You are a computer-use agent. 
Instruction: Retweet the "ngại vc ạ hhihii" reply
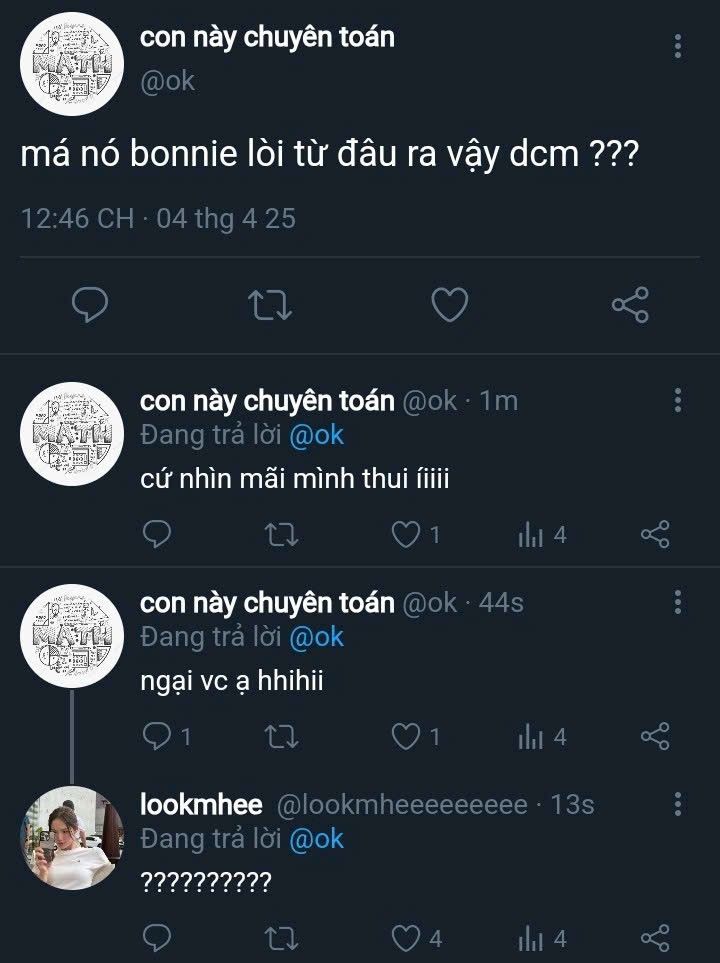[285, 737]
